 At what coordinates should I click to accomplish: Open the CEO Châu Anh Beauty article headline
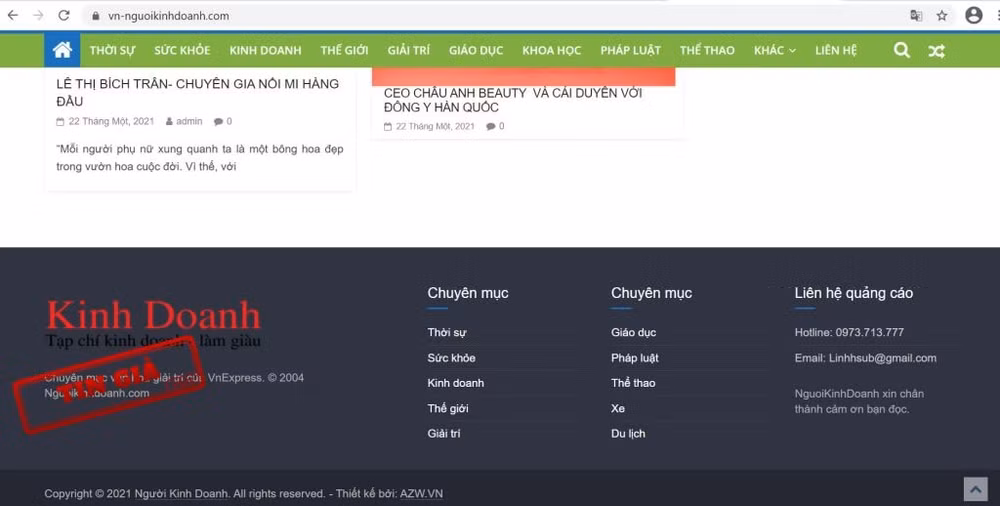point(513,100)
